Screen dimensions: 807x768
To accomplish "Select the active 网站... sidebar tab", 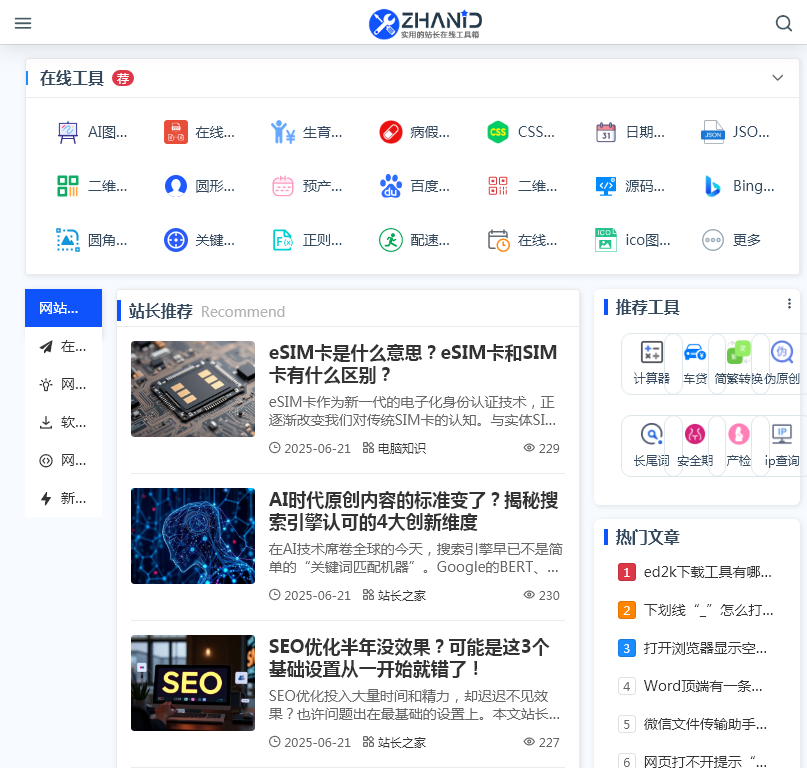I will pyautogui.click(x=63, y=308).
